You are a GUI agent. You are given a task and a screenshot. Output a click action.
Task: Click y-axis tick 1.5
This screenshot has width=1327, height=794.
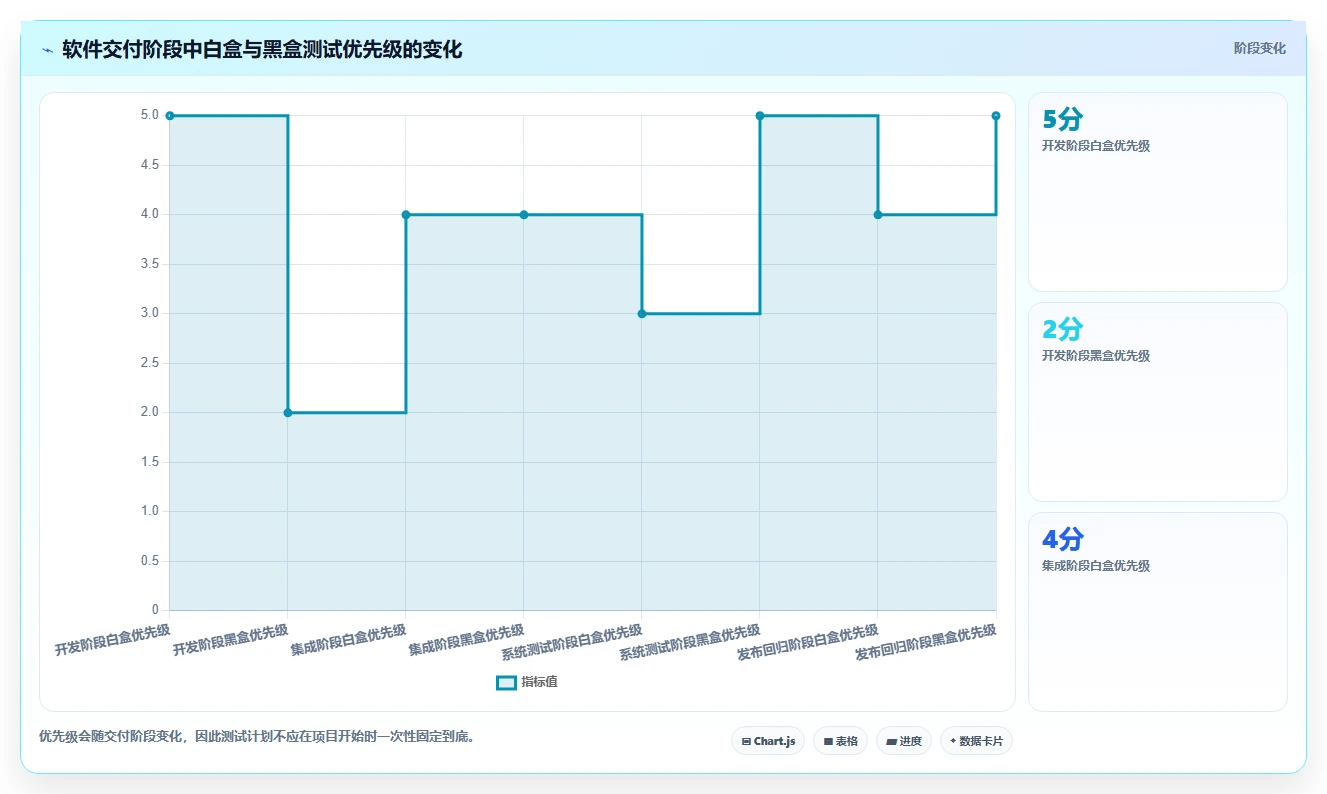150,462
